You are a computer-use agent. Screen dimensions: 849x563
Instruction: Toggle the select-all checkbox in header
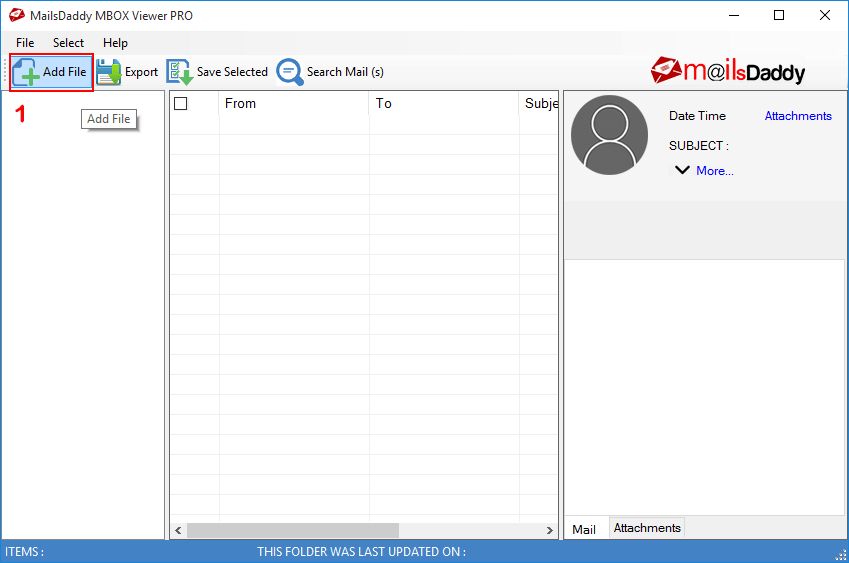(x=181, y=103)
